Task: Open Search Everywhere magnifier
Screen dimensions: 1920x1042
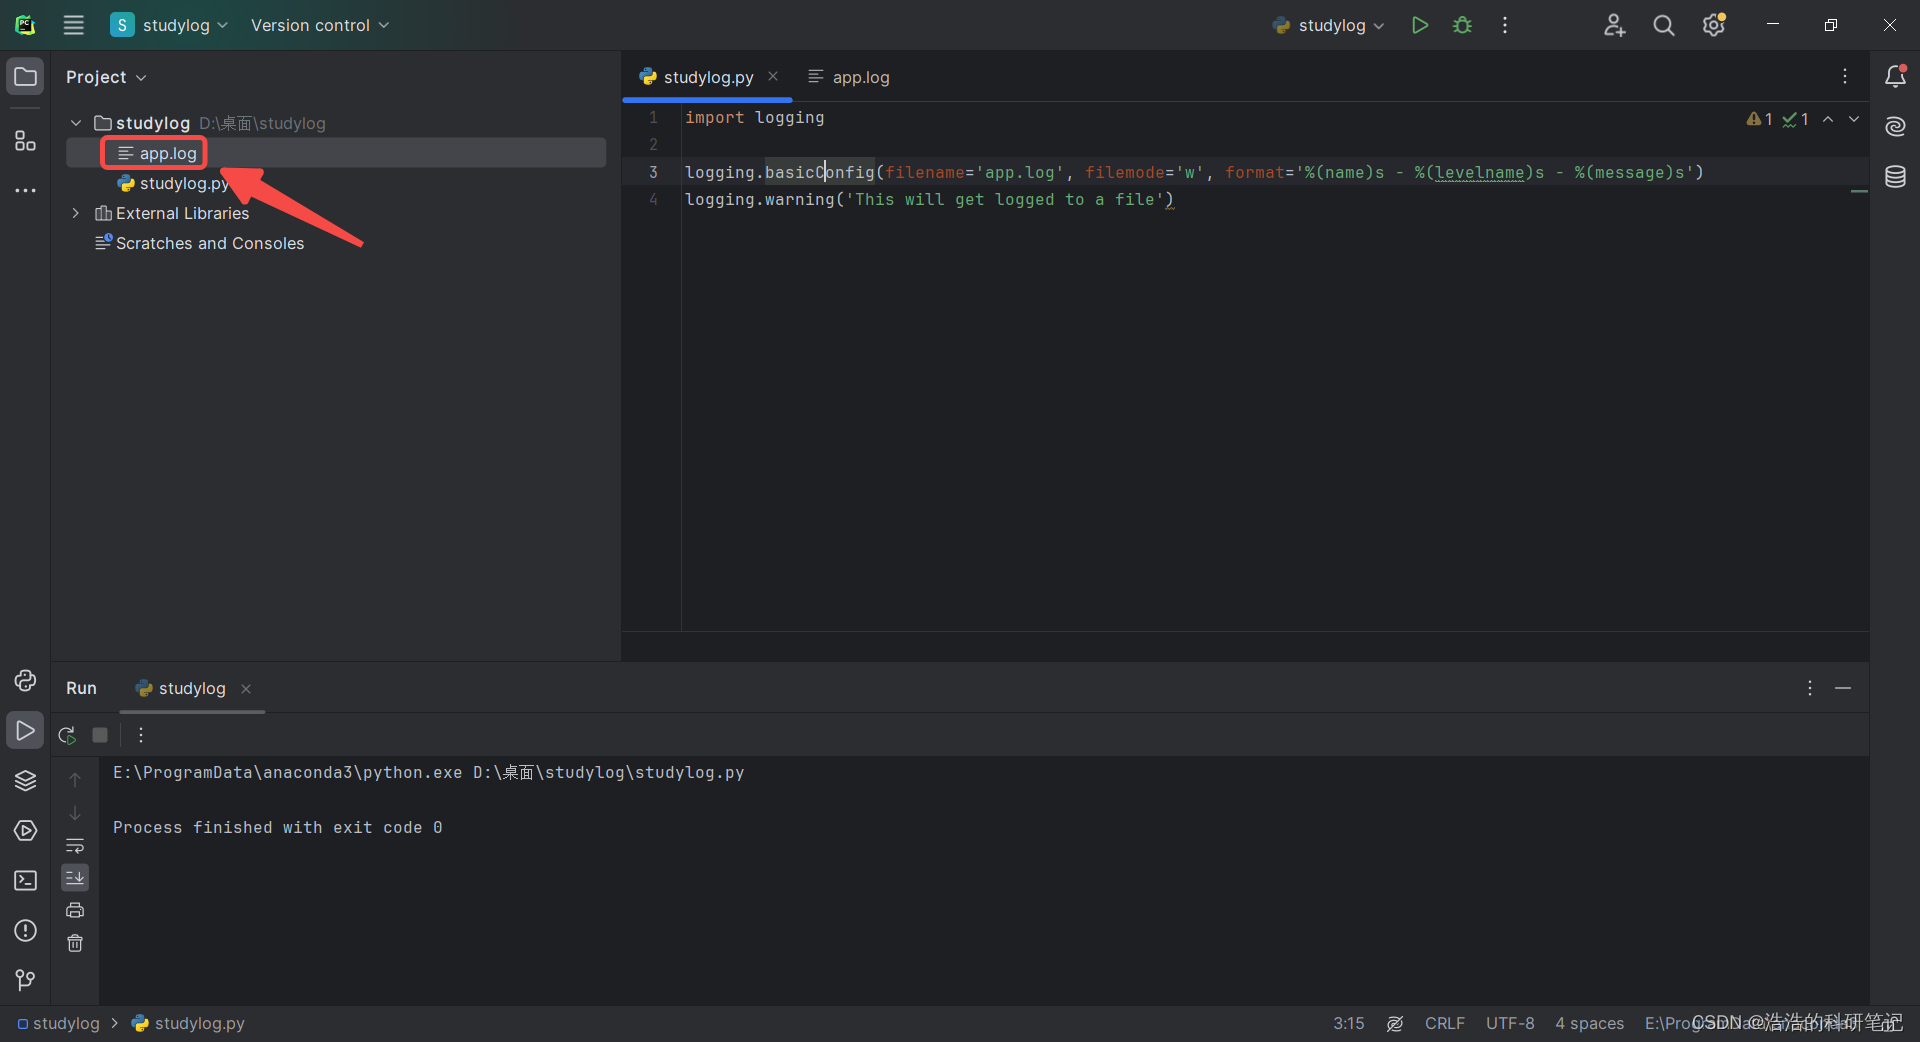Action: pos(1663,25)
